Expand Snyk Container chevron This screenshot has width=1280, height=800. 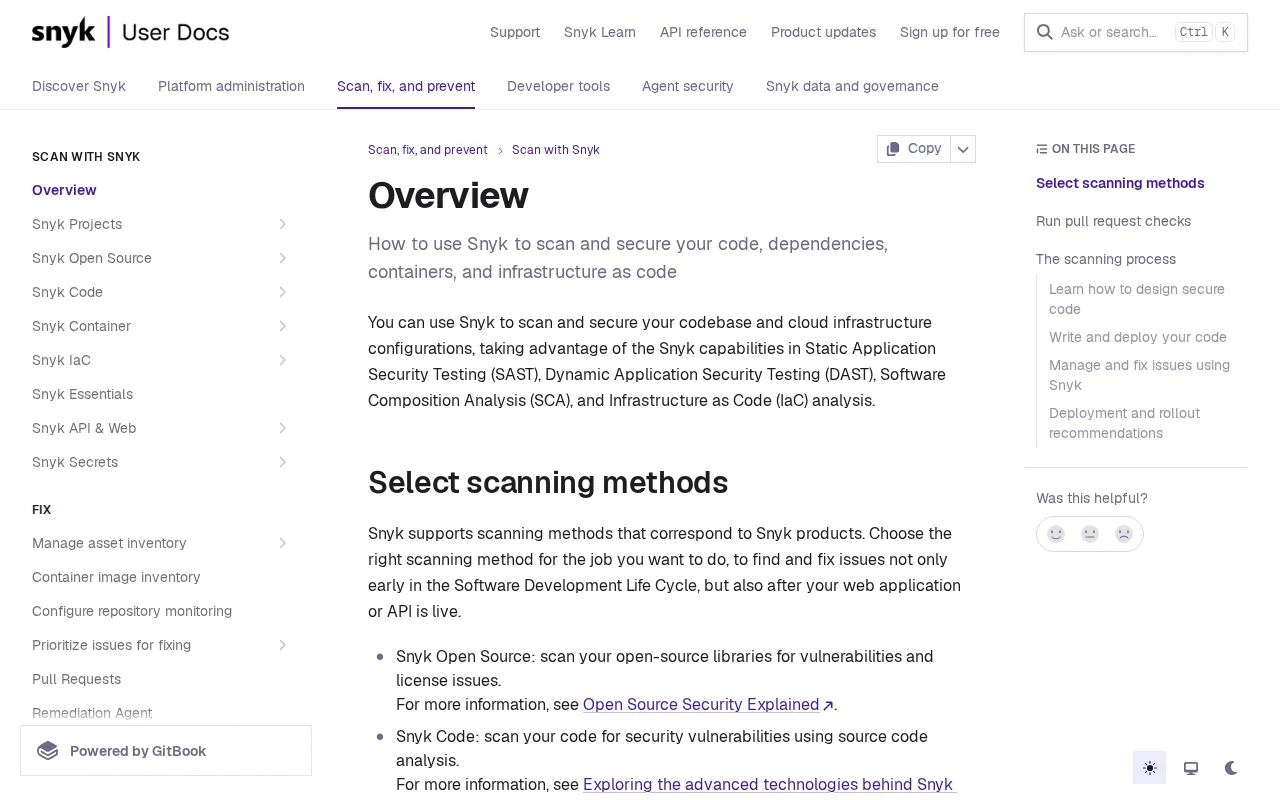283,326
